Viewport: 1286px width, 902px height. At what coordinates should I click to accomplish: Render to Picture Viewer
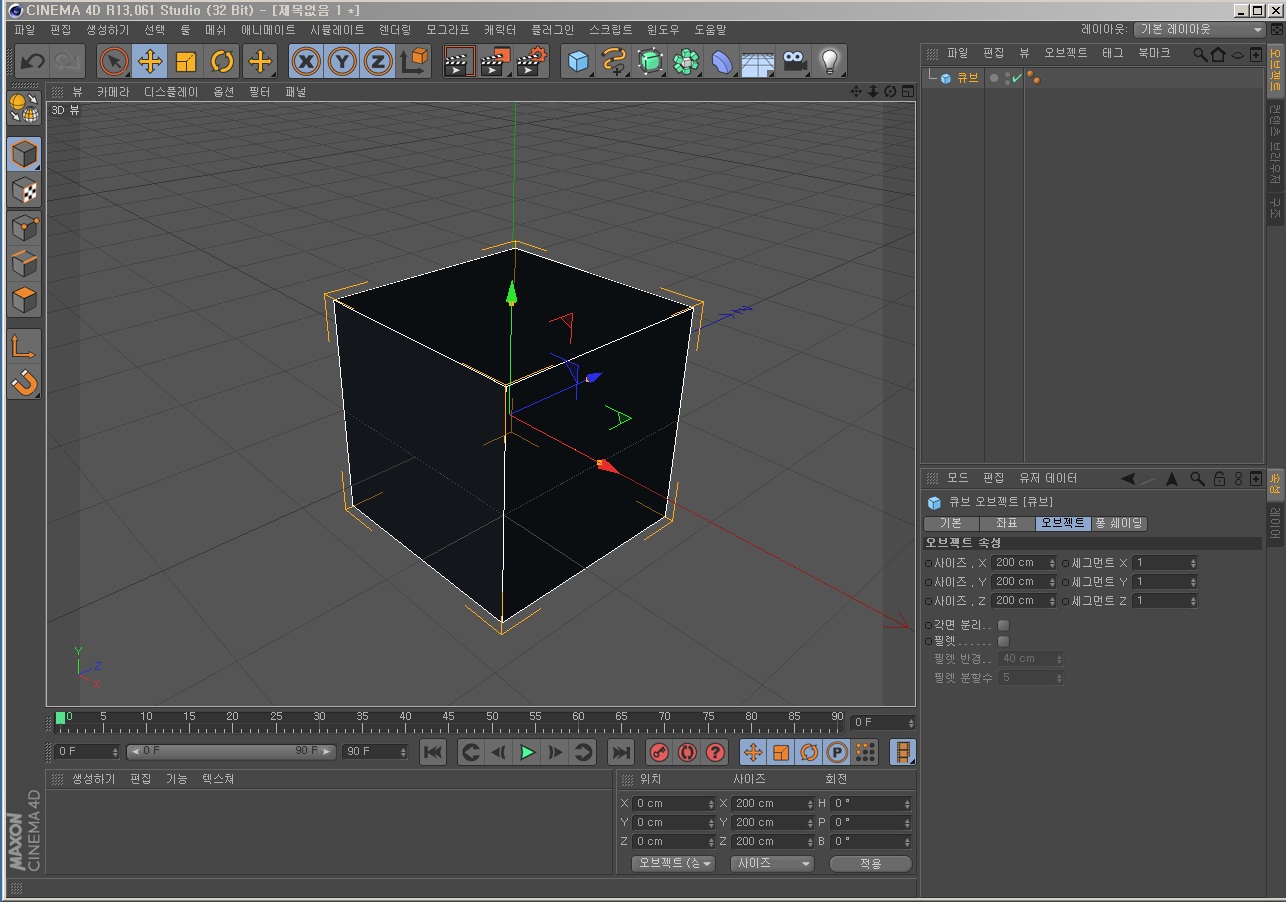495,62
